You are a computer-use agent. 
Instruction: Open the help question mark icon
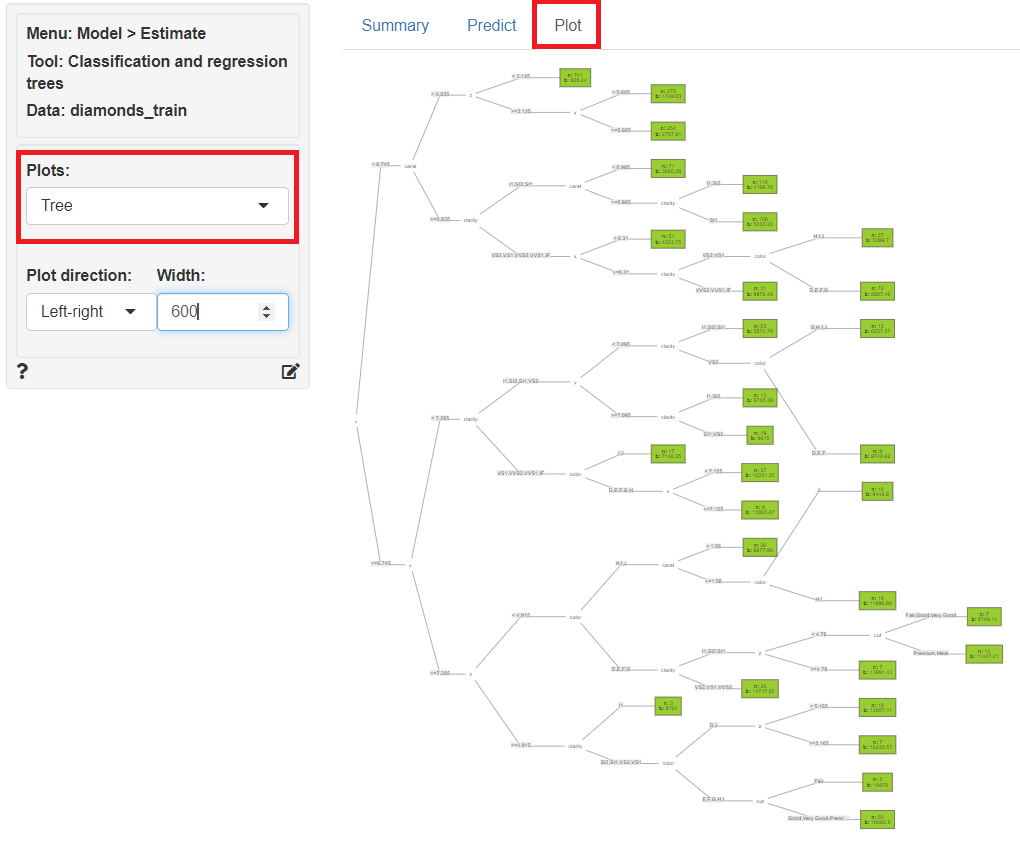click(22, 372)
